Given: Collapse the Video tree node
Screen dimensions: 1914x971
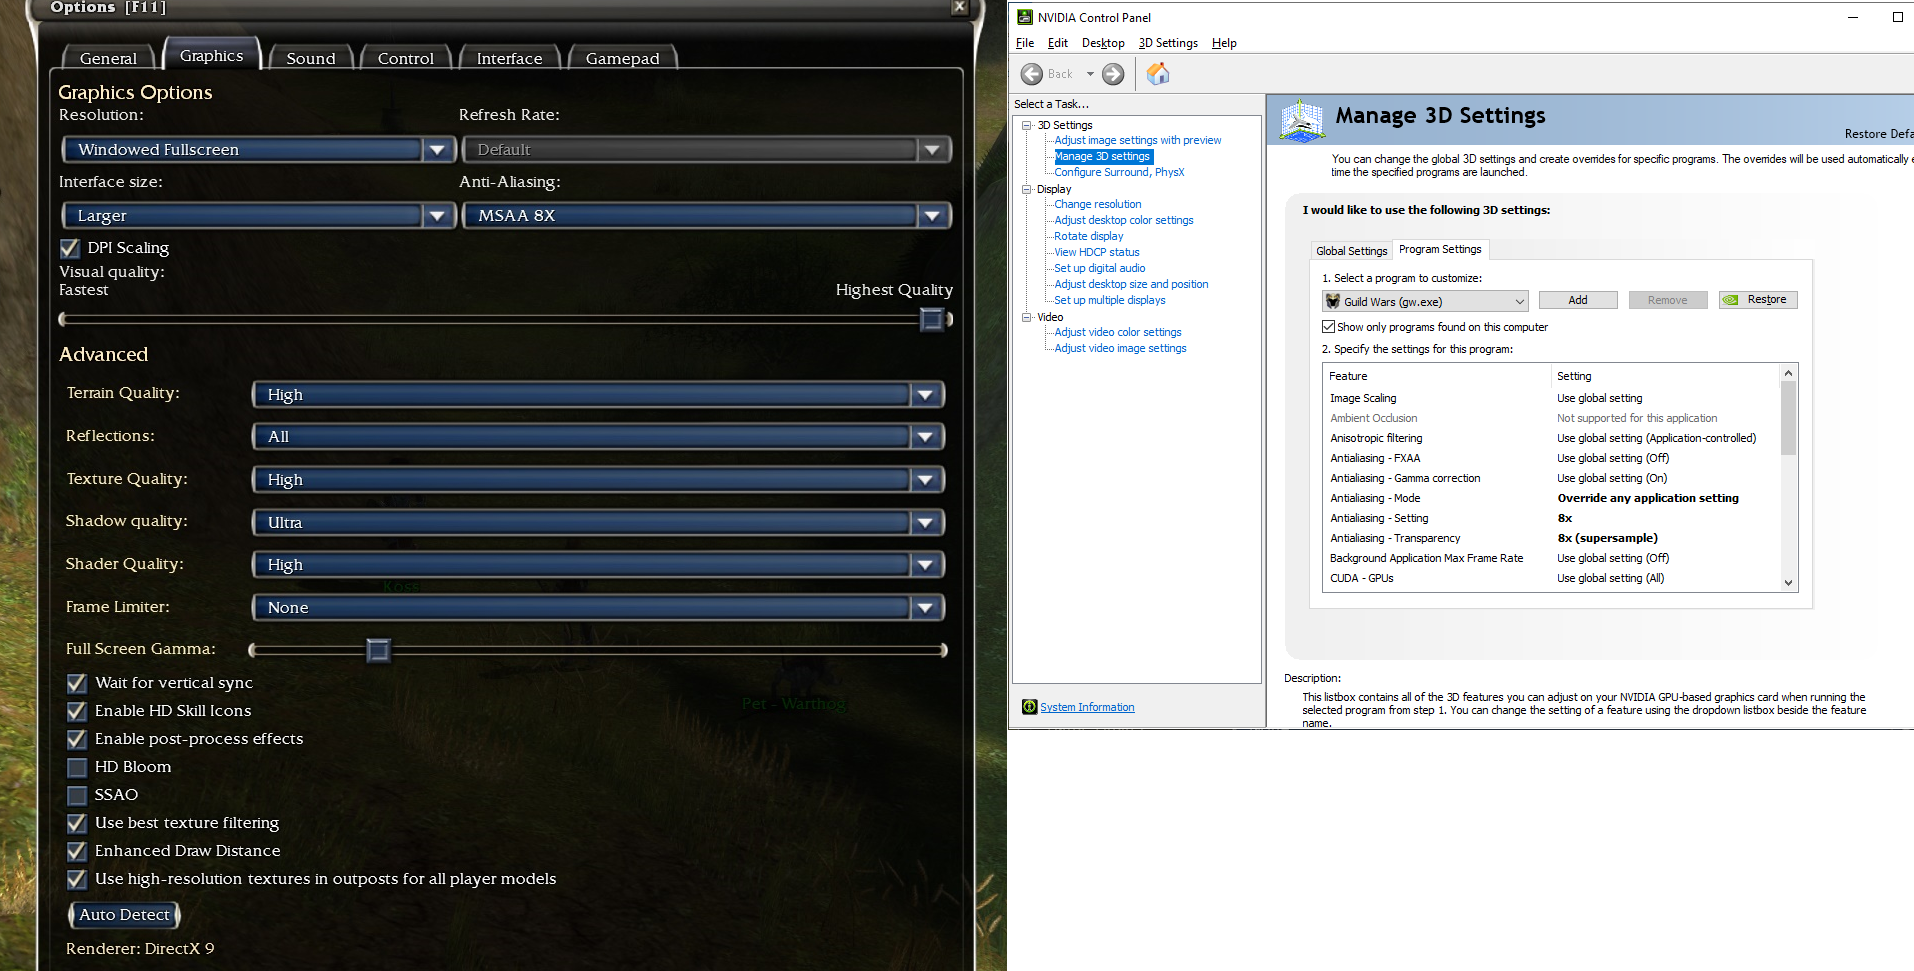Looking at the screenshot, I should [x=1027, y=317].
